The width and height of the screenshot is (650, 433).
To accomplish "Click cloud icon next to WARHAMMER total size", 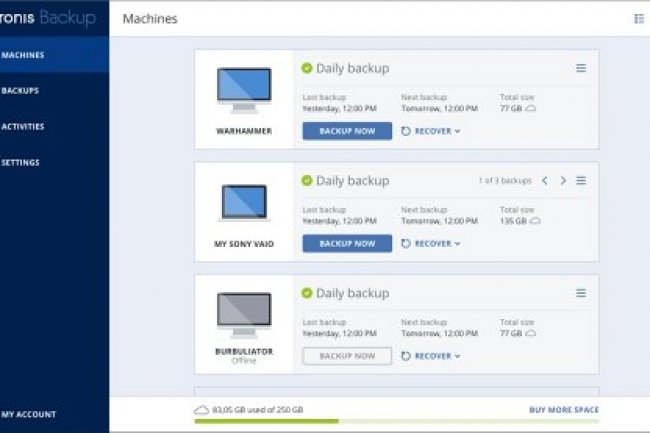I will pyautogui.click(x=530, y=109).
